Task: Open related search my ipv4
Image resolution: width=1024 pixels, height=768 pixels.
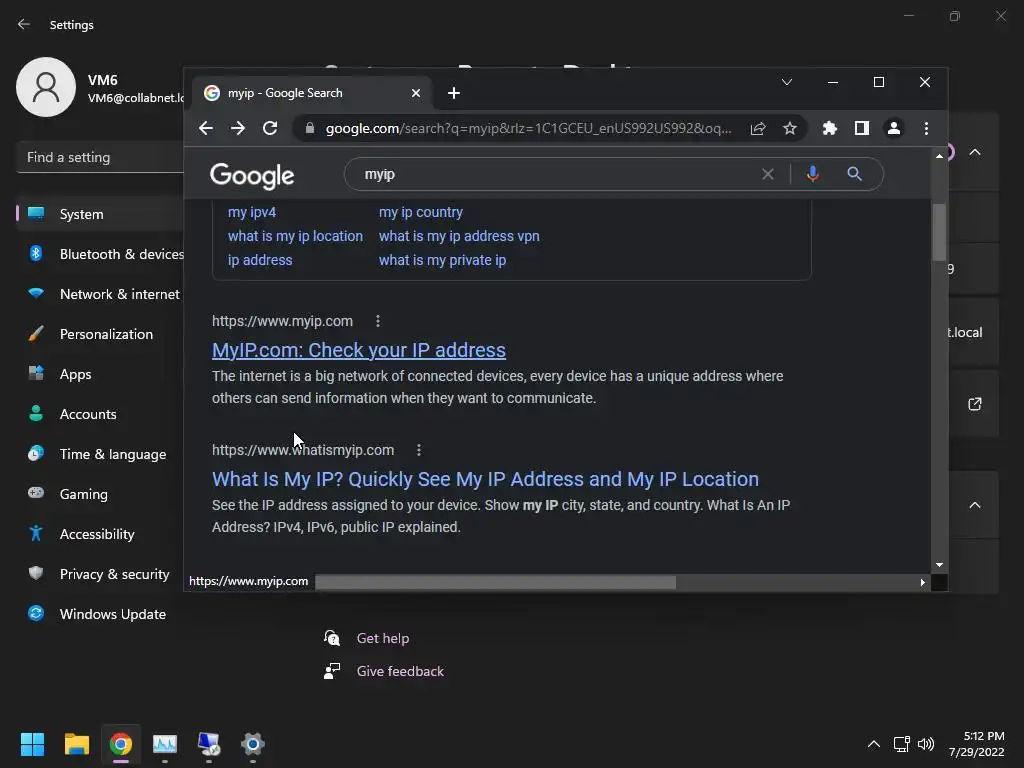Action: [252, 212]
